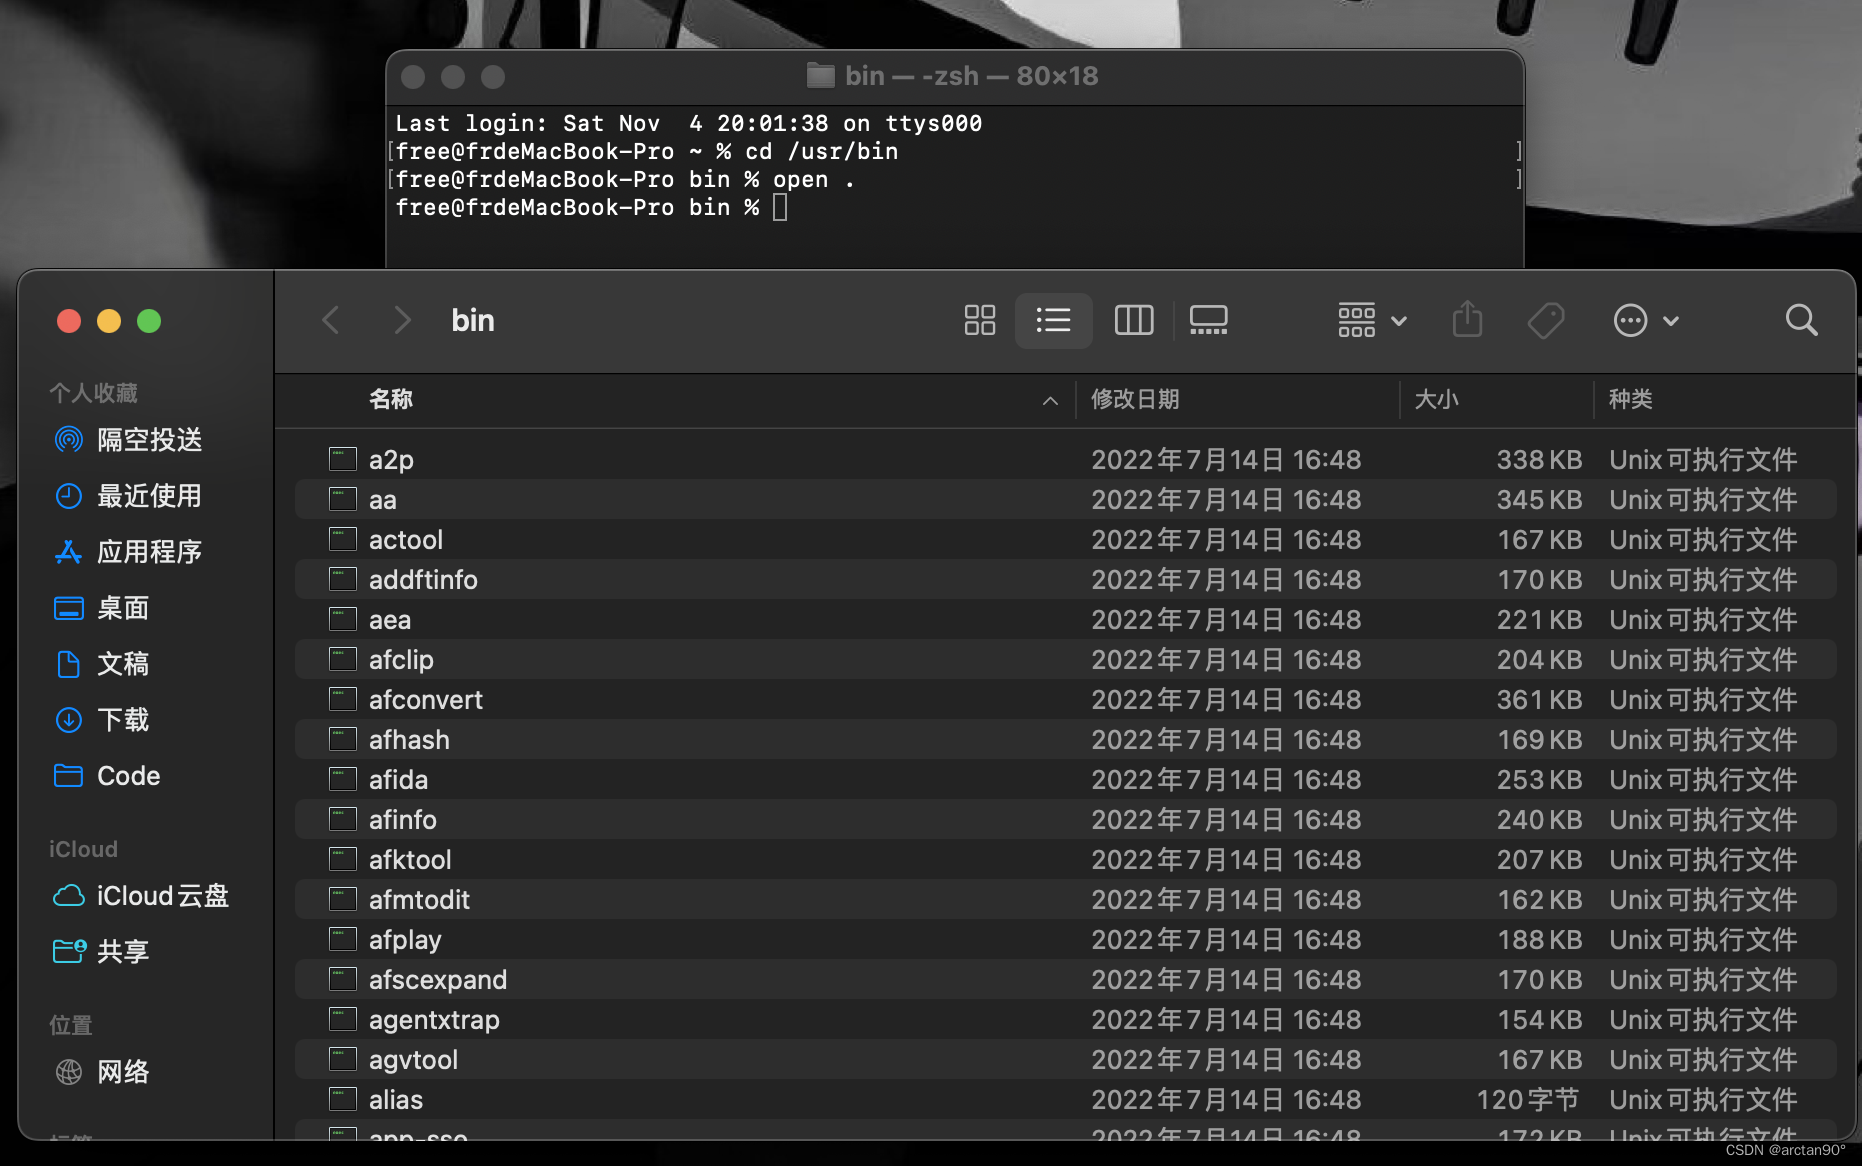Select the afplay executable file
Viewport: 1862px width, 1166px height.
tap(405, 939)
